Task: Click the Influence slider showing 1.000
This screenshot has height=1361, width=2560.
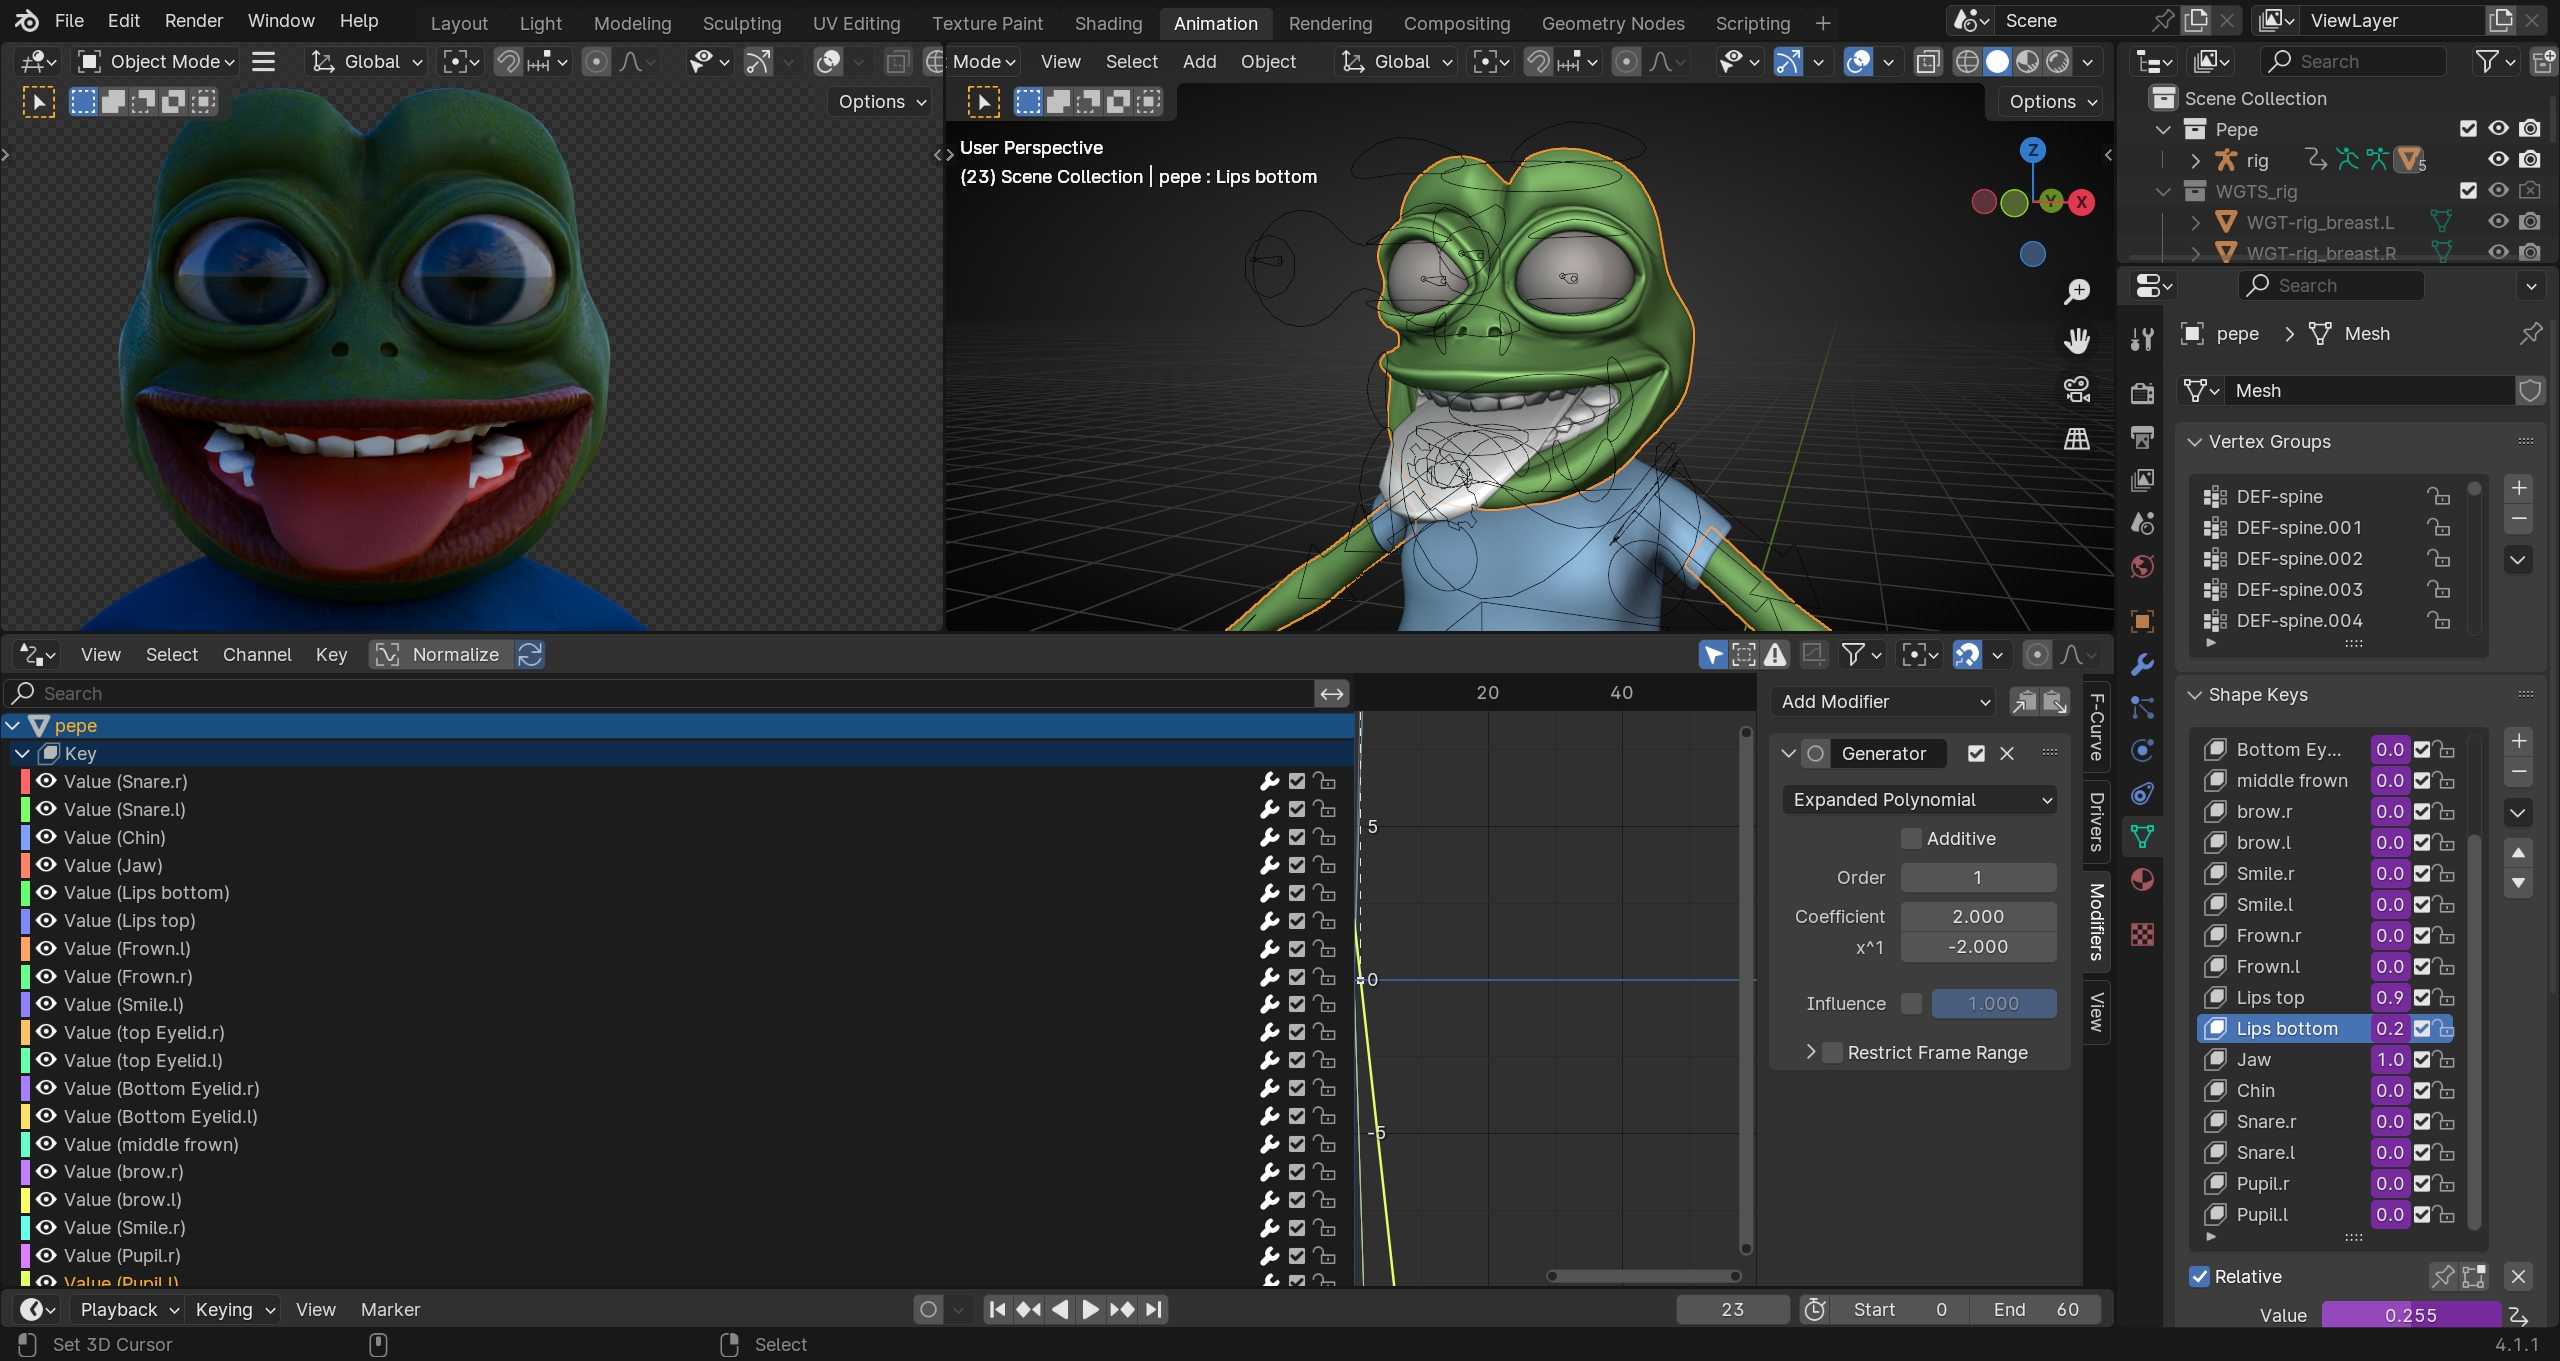Action: (1993, 1003)
